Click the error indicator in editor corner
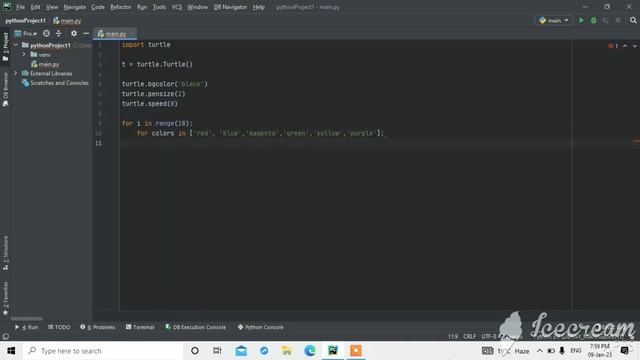This screenshot has width=640, height=360. click(x=613, y=46)
